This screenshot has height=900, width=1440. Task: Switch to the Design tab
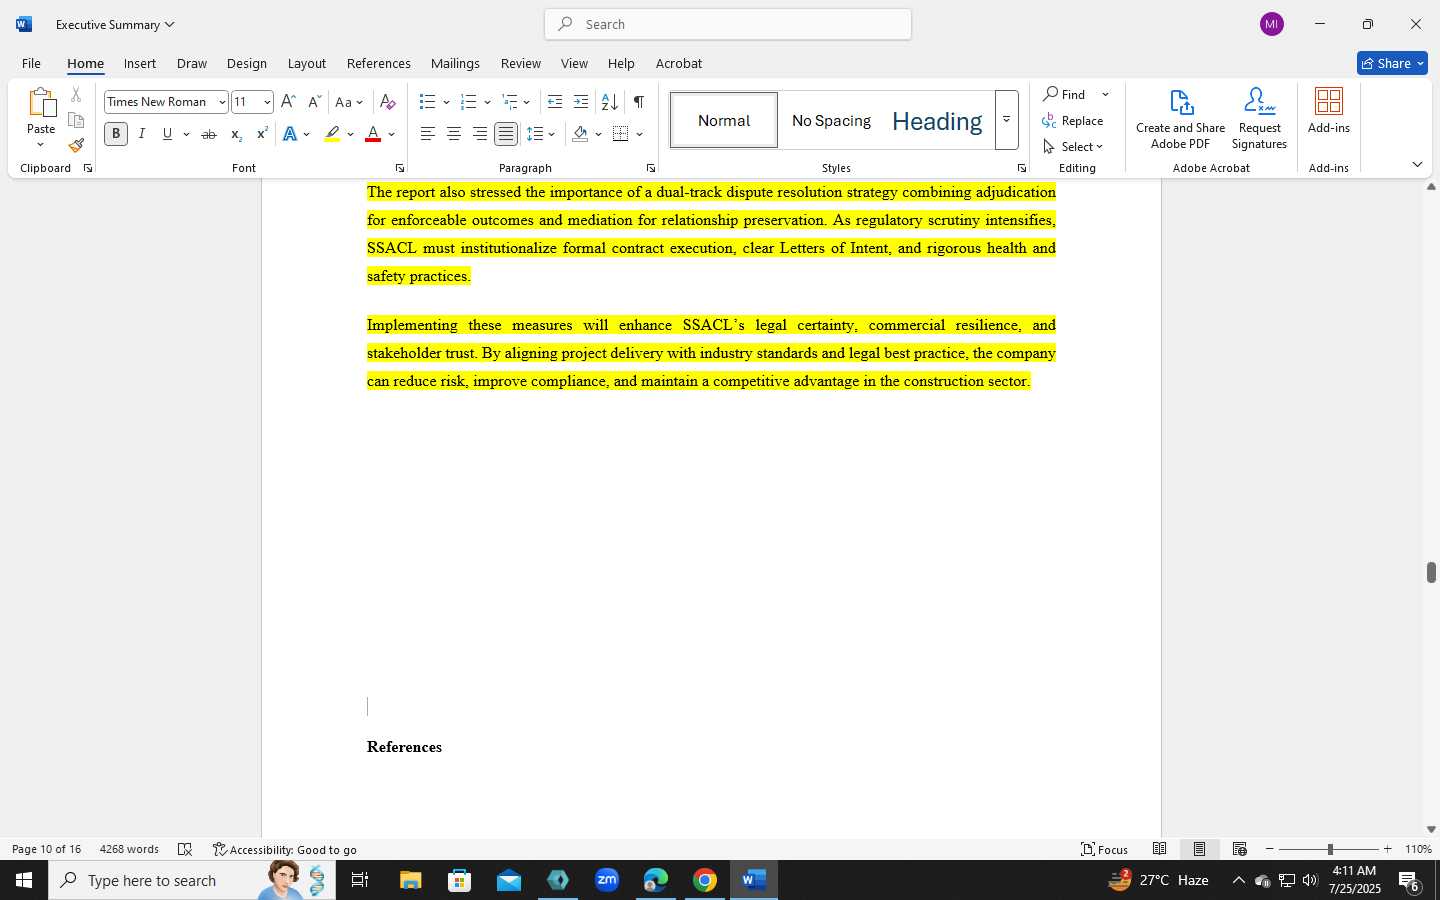[x=246, y=63]
